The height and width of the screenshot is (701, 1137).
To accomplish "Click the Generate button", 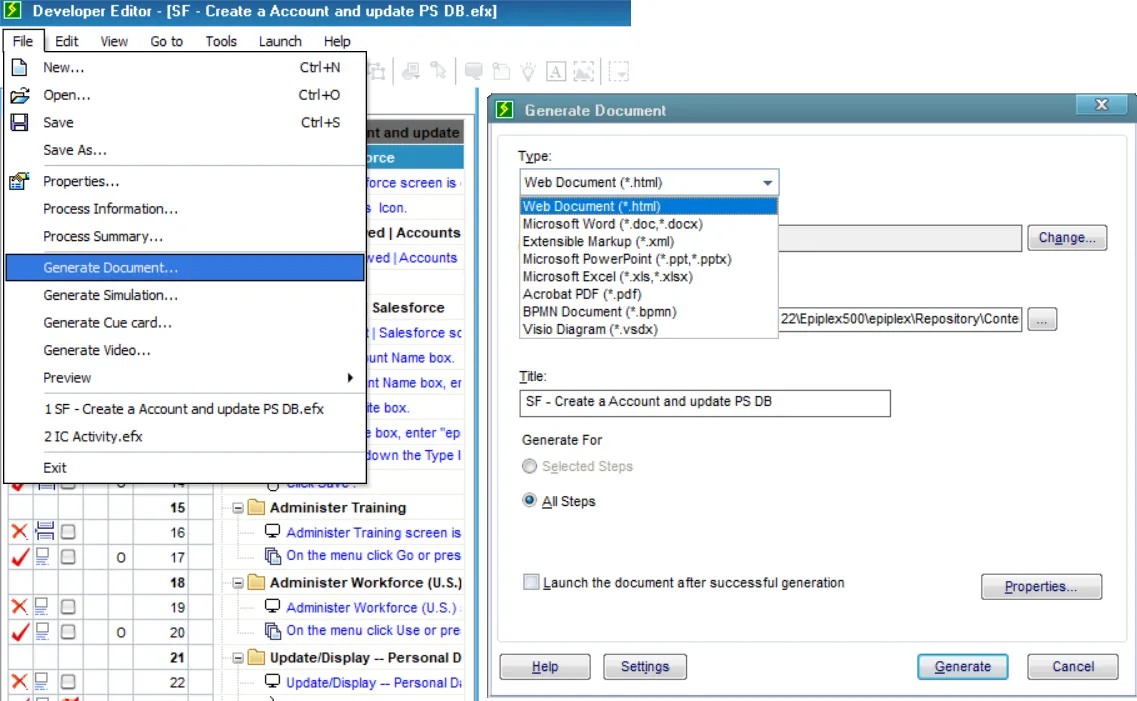I will 962,666.
